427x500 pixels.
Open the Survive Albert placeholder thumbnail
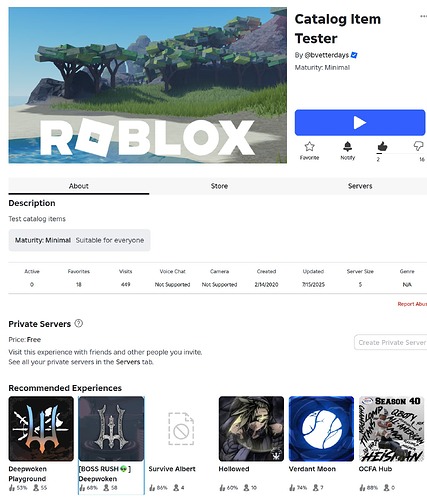(x=181, y=429)
